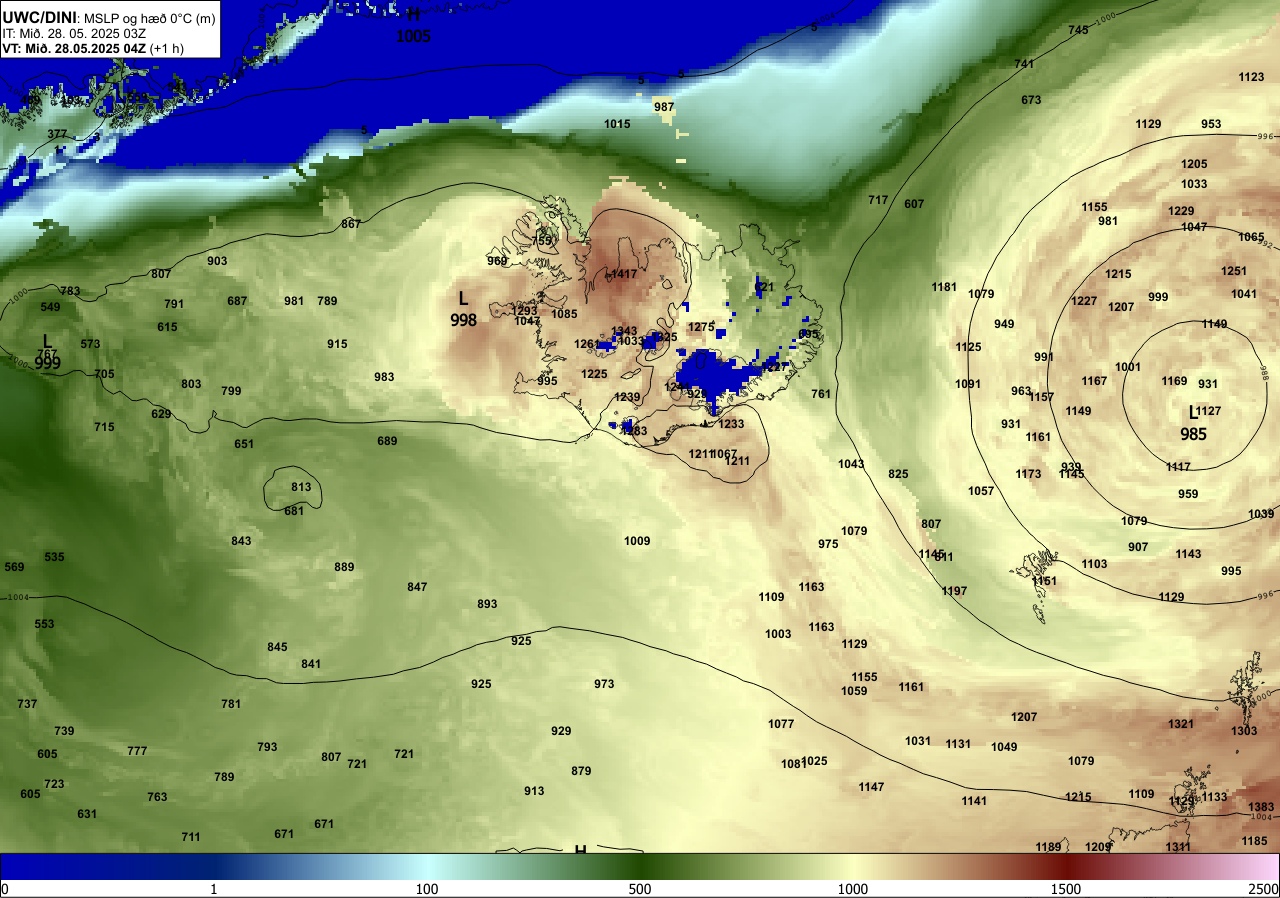
Task: Click the height value 1417 over Iceland
Action: tap(623, 274)
